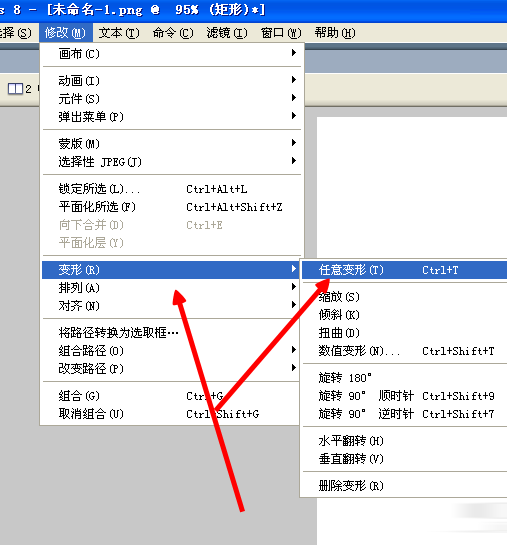The height and width of the screenshot is (545, 507).
Task: Select the highlighted 变形(R) menu entry
Action: [171, 270]
